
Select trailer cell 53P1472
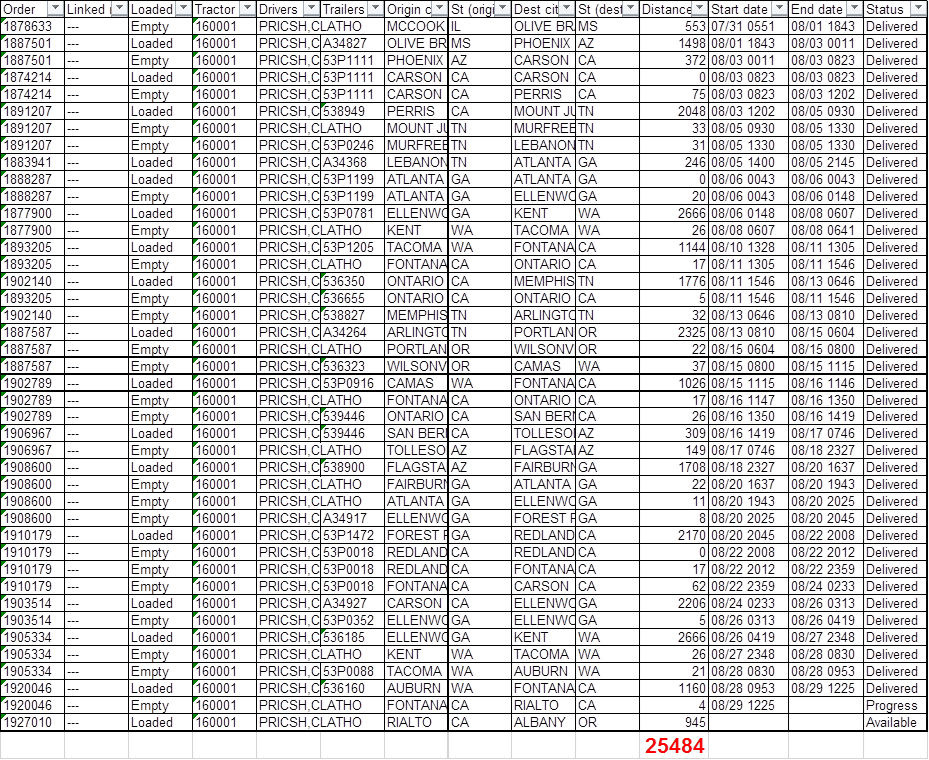coord(352,535)
